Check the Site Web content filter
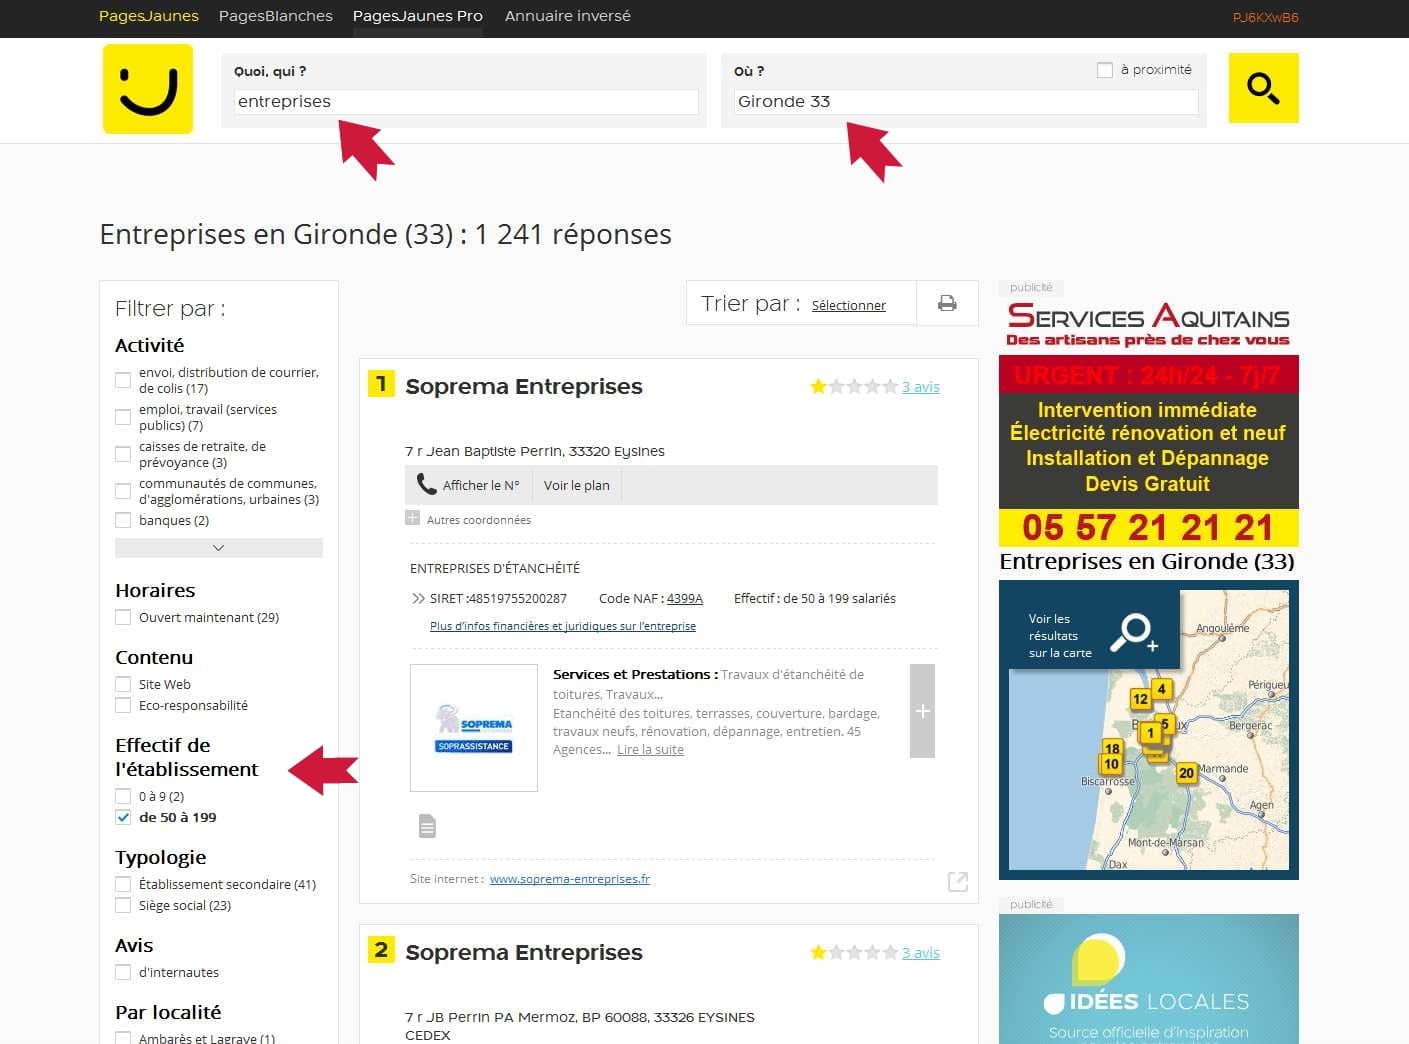Screen dimensions: 1409x1044 pyautogui.click(x=123, y=684)
